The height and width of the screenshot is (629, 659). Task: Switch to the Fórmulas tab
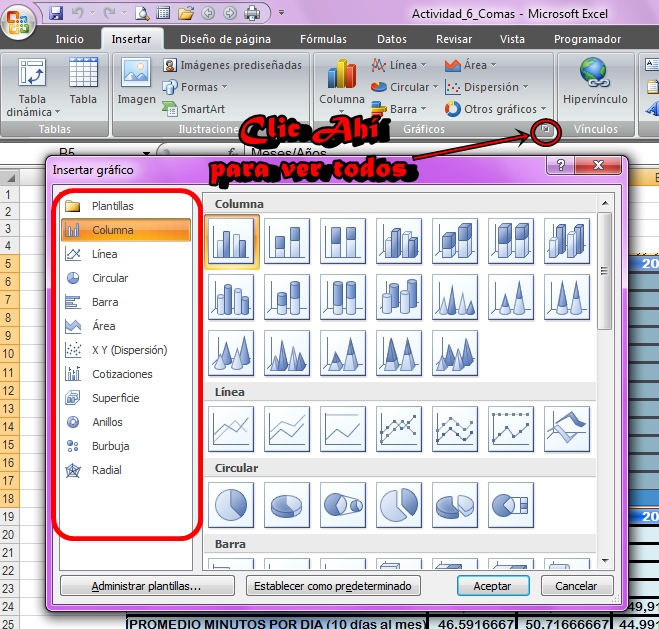pyautogui.click(x=323, y=39)
